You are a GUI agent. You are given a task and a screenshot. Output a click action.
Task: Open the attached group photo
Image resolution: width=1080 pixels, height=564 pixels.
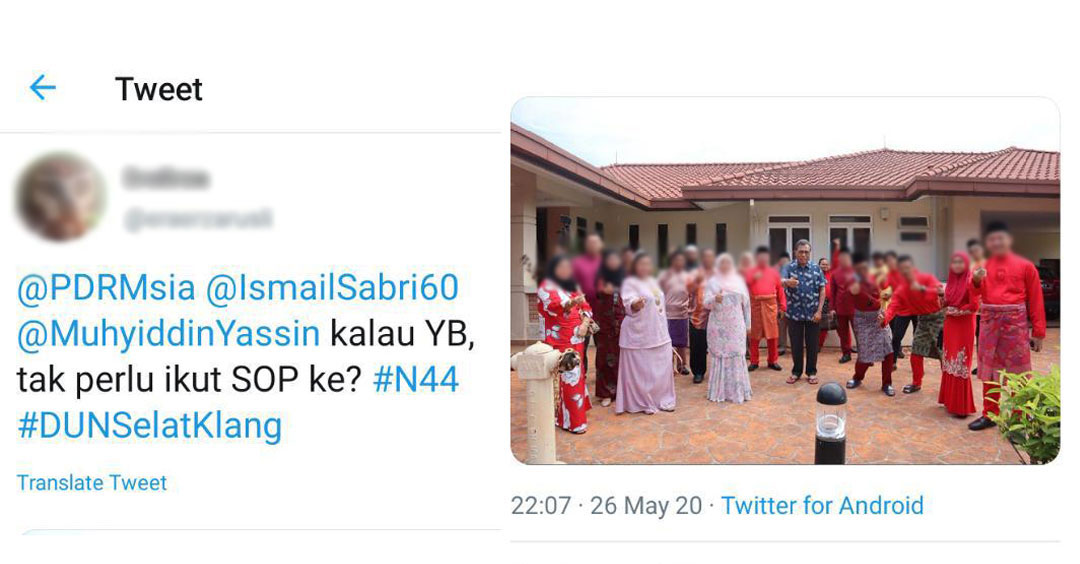785,280
